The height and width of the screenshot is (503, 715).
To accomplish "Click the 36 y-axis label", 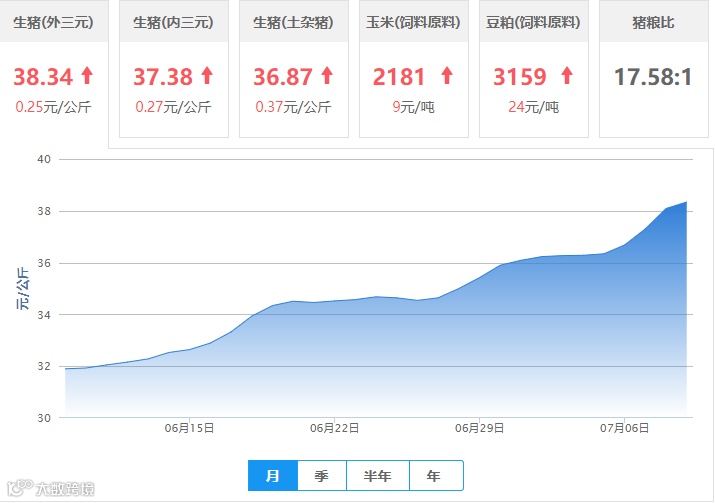I will pos(44,263).
